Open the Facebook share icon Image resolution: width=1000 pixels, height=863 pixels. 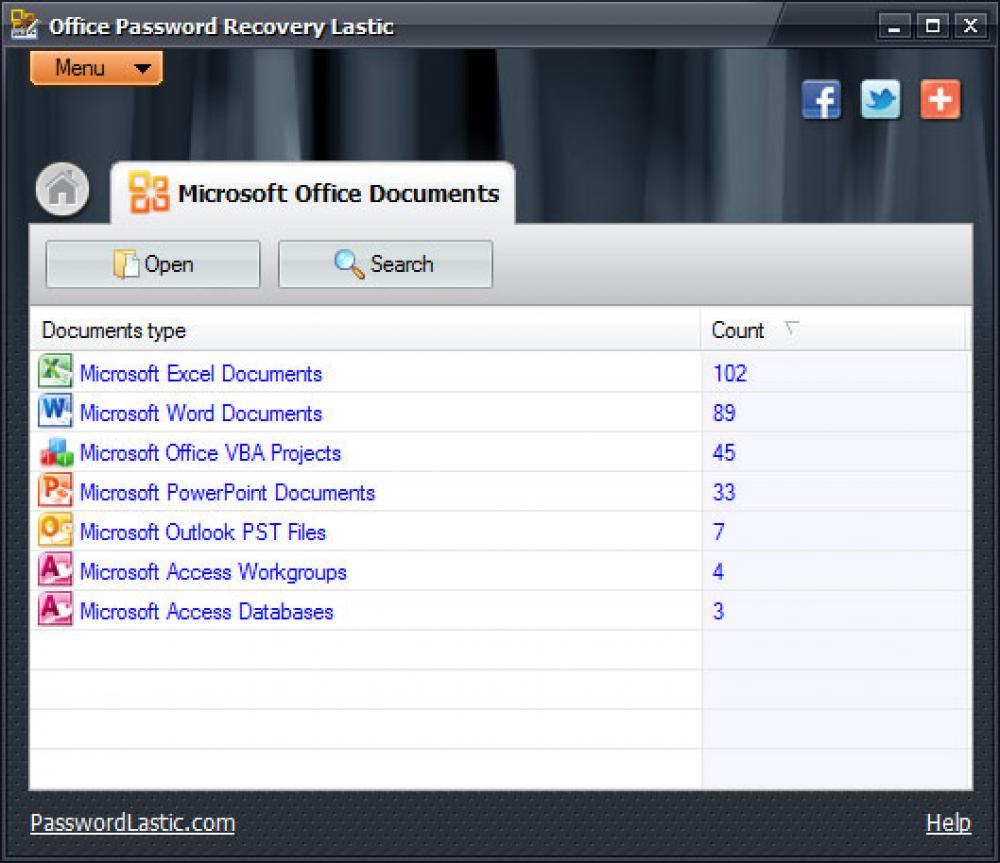(x=821, y=100)
